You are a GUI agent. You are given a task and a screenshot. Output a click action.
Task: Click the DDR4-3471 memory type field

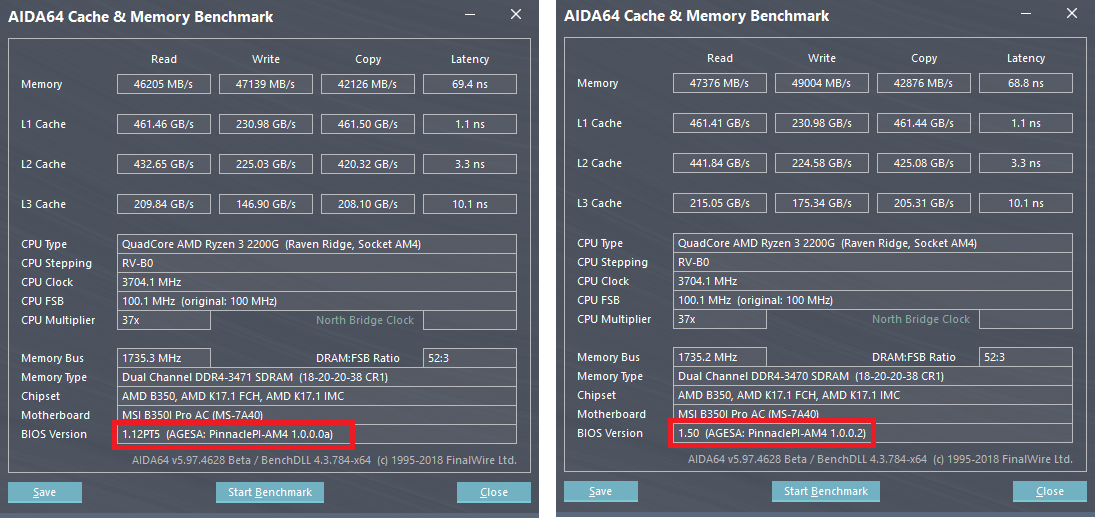point(316,377)
